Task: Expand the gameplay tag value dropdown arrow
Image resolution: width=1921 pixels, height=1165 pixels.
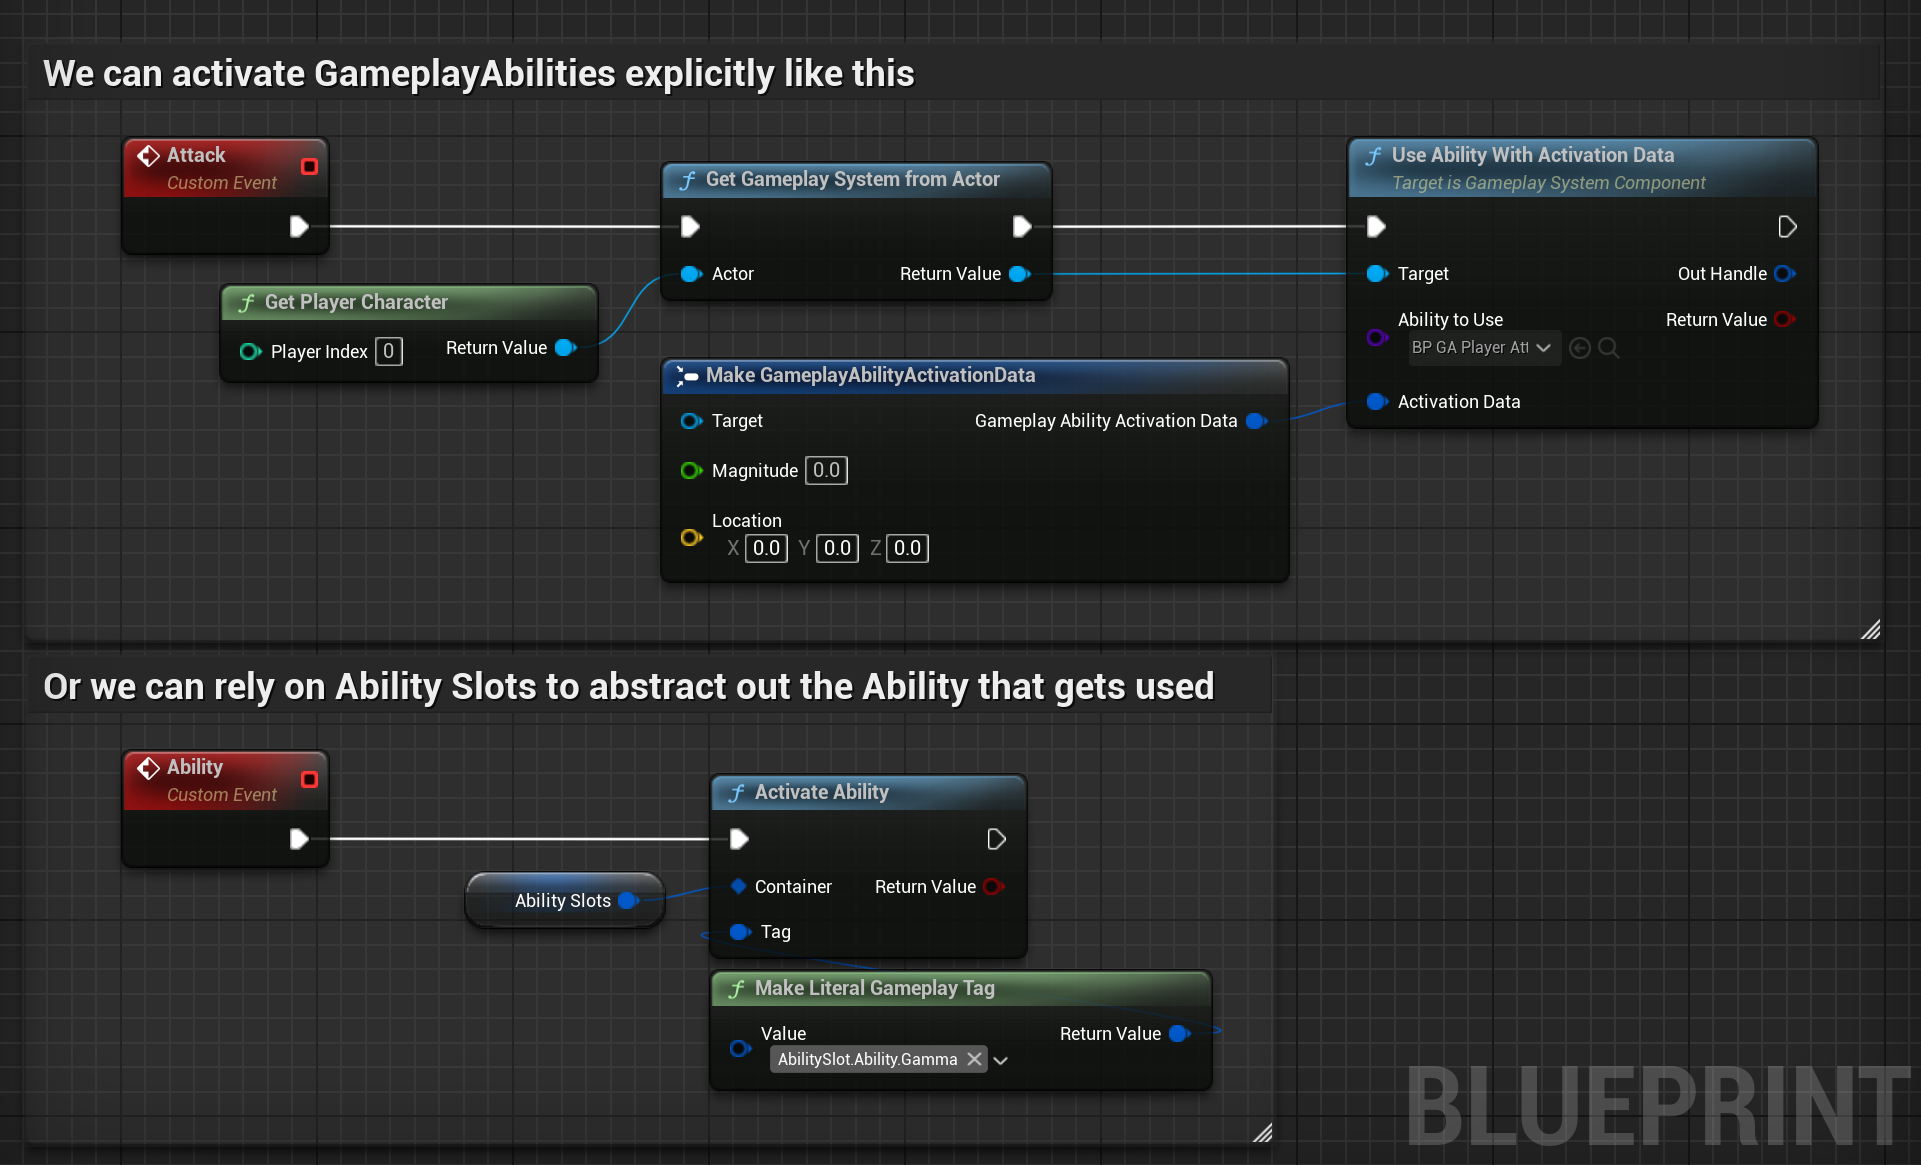Action: (1001, 1060)
